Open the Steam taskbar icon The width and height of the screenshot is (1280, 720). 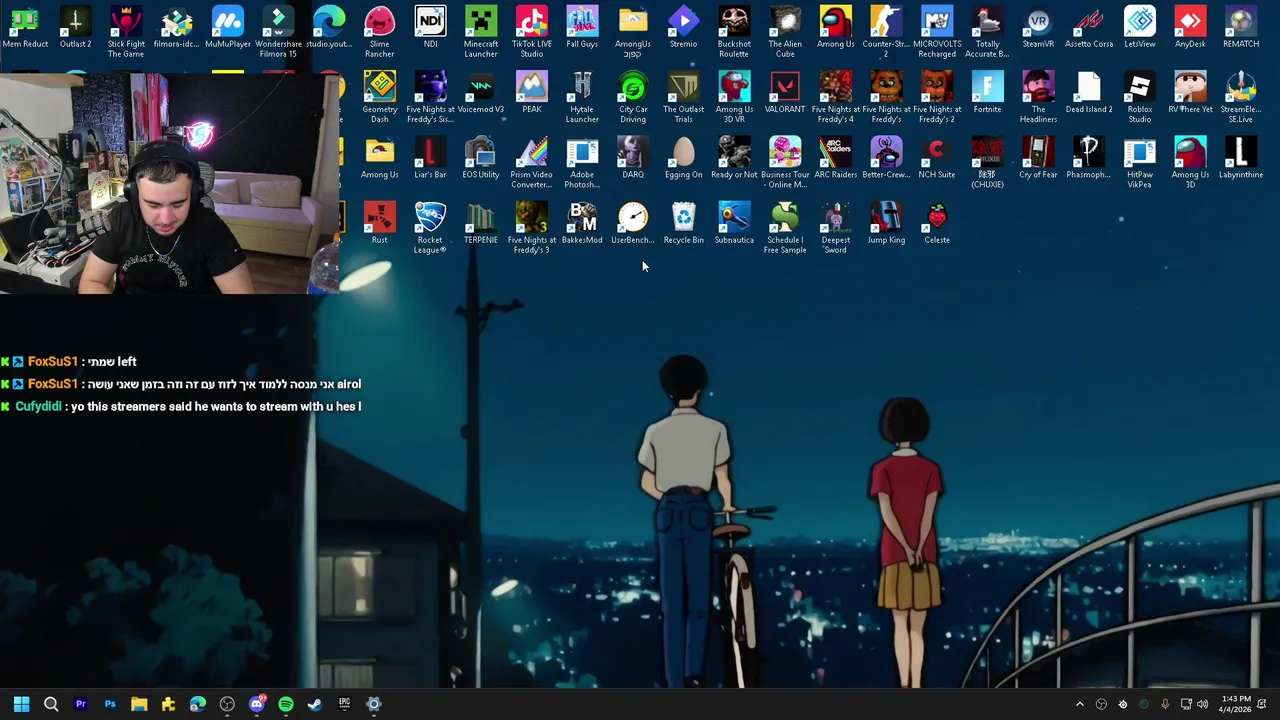[x=315, y=704]
